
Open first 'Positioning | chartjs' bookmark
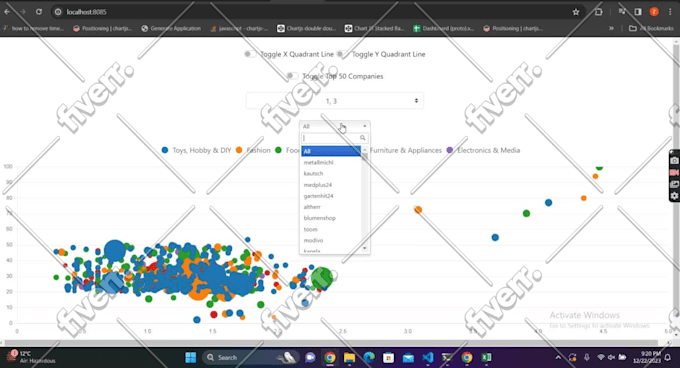102,29
